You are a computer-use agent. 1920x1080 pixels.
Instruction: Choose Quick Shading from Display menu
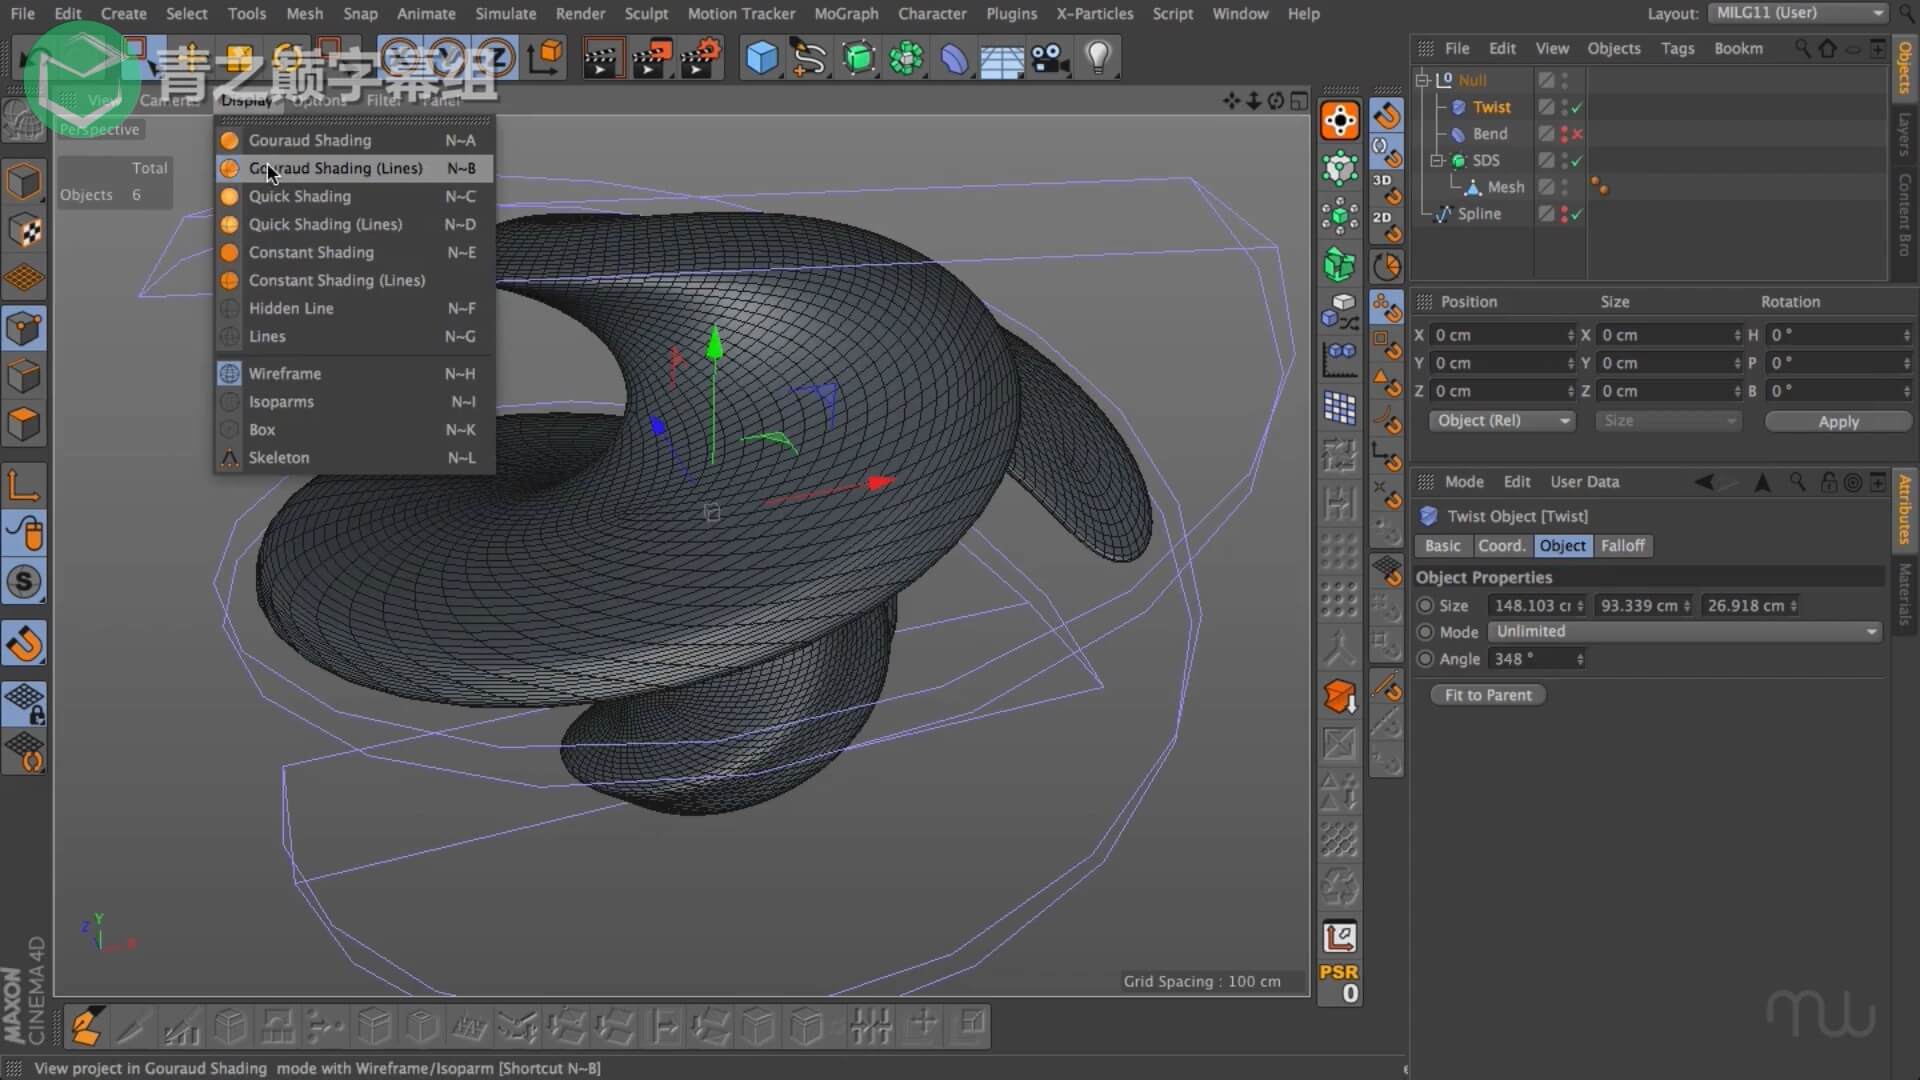click(x=299, y=196)
